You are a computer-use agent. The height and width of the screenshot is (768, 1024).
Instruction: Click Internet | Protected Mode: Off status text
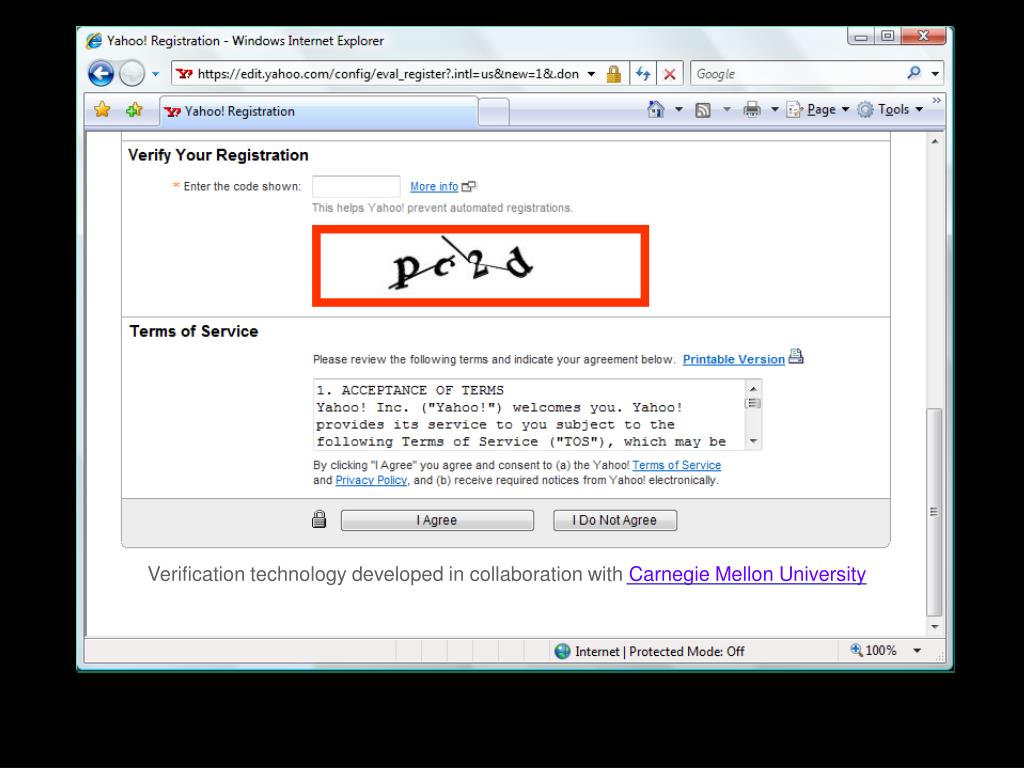[660, 651]
